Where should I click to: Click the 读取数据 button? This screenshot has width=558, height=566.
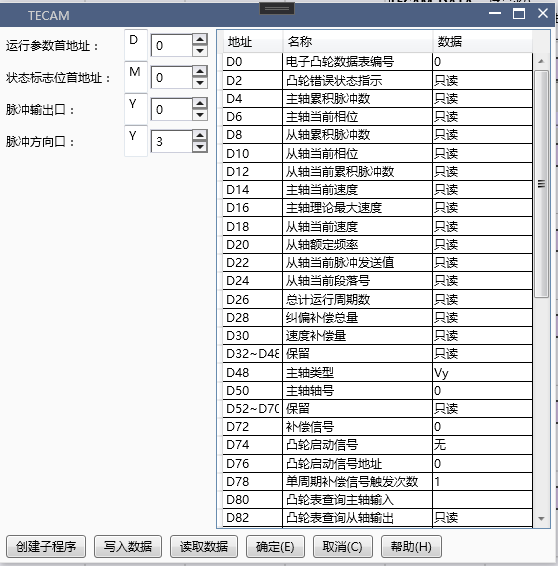tap(204, 547)
